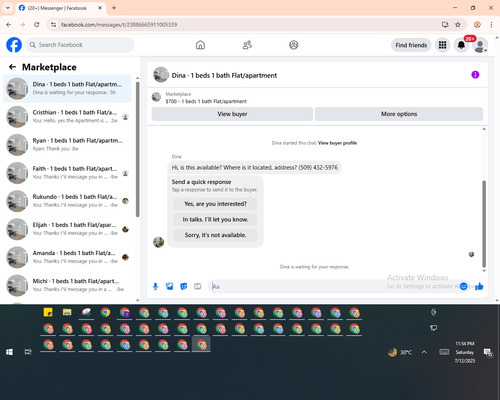
Task: Open Task View on the taskbar
Action: [28, 352]
